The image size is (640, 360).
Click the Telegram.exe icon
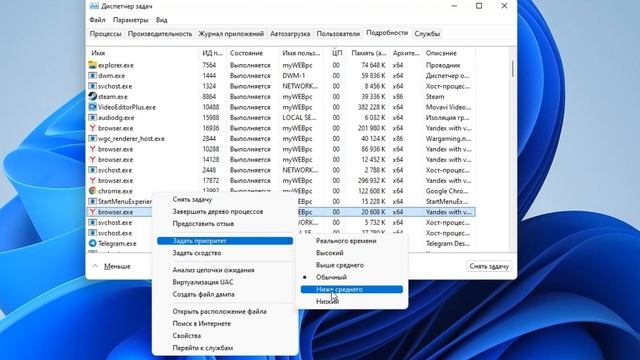92,243
